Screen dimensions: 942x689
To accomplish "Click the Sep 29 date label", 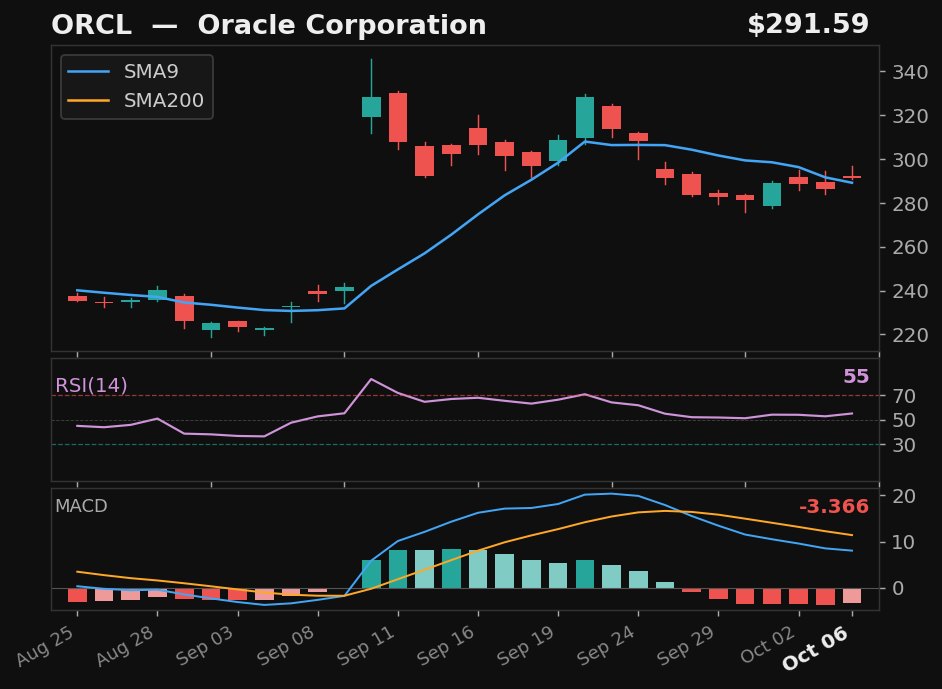I will (687, 645).
